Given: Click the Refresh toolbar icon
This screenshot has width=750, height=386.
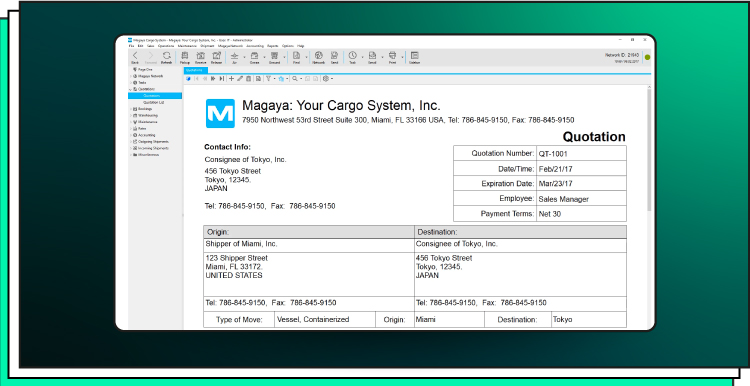Looking at the screenshot, I should tap(166, 55).
